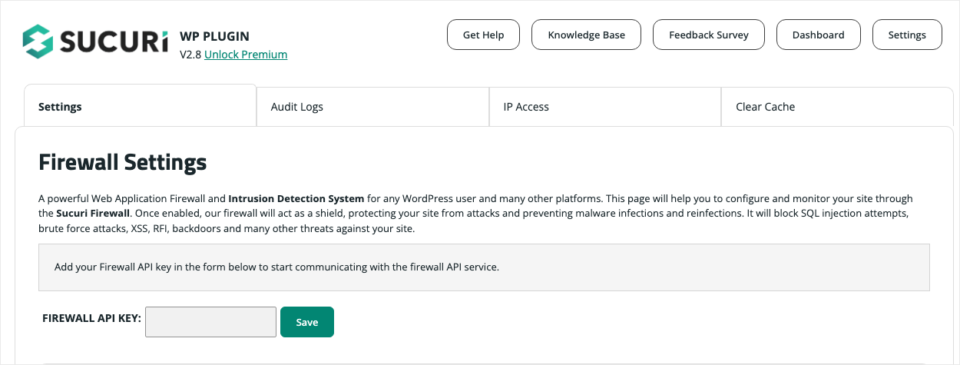960x365 pixels.
Task: Go to the Dashboard
Action: pos(818,35)
